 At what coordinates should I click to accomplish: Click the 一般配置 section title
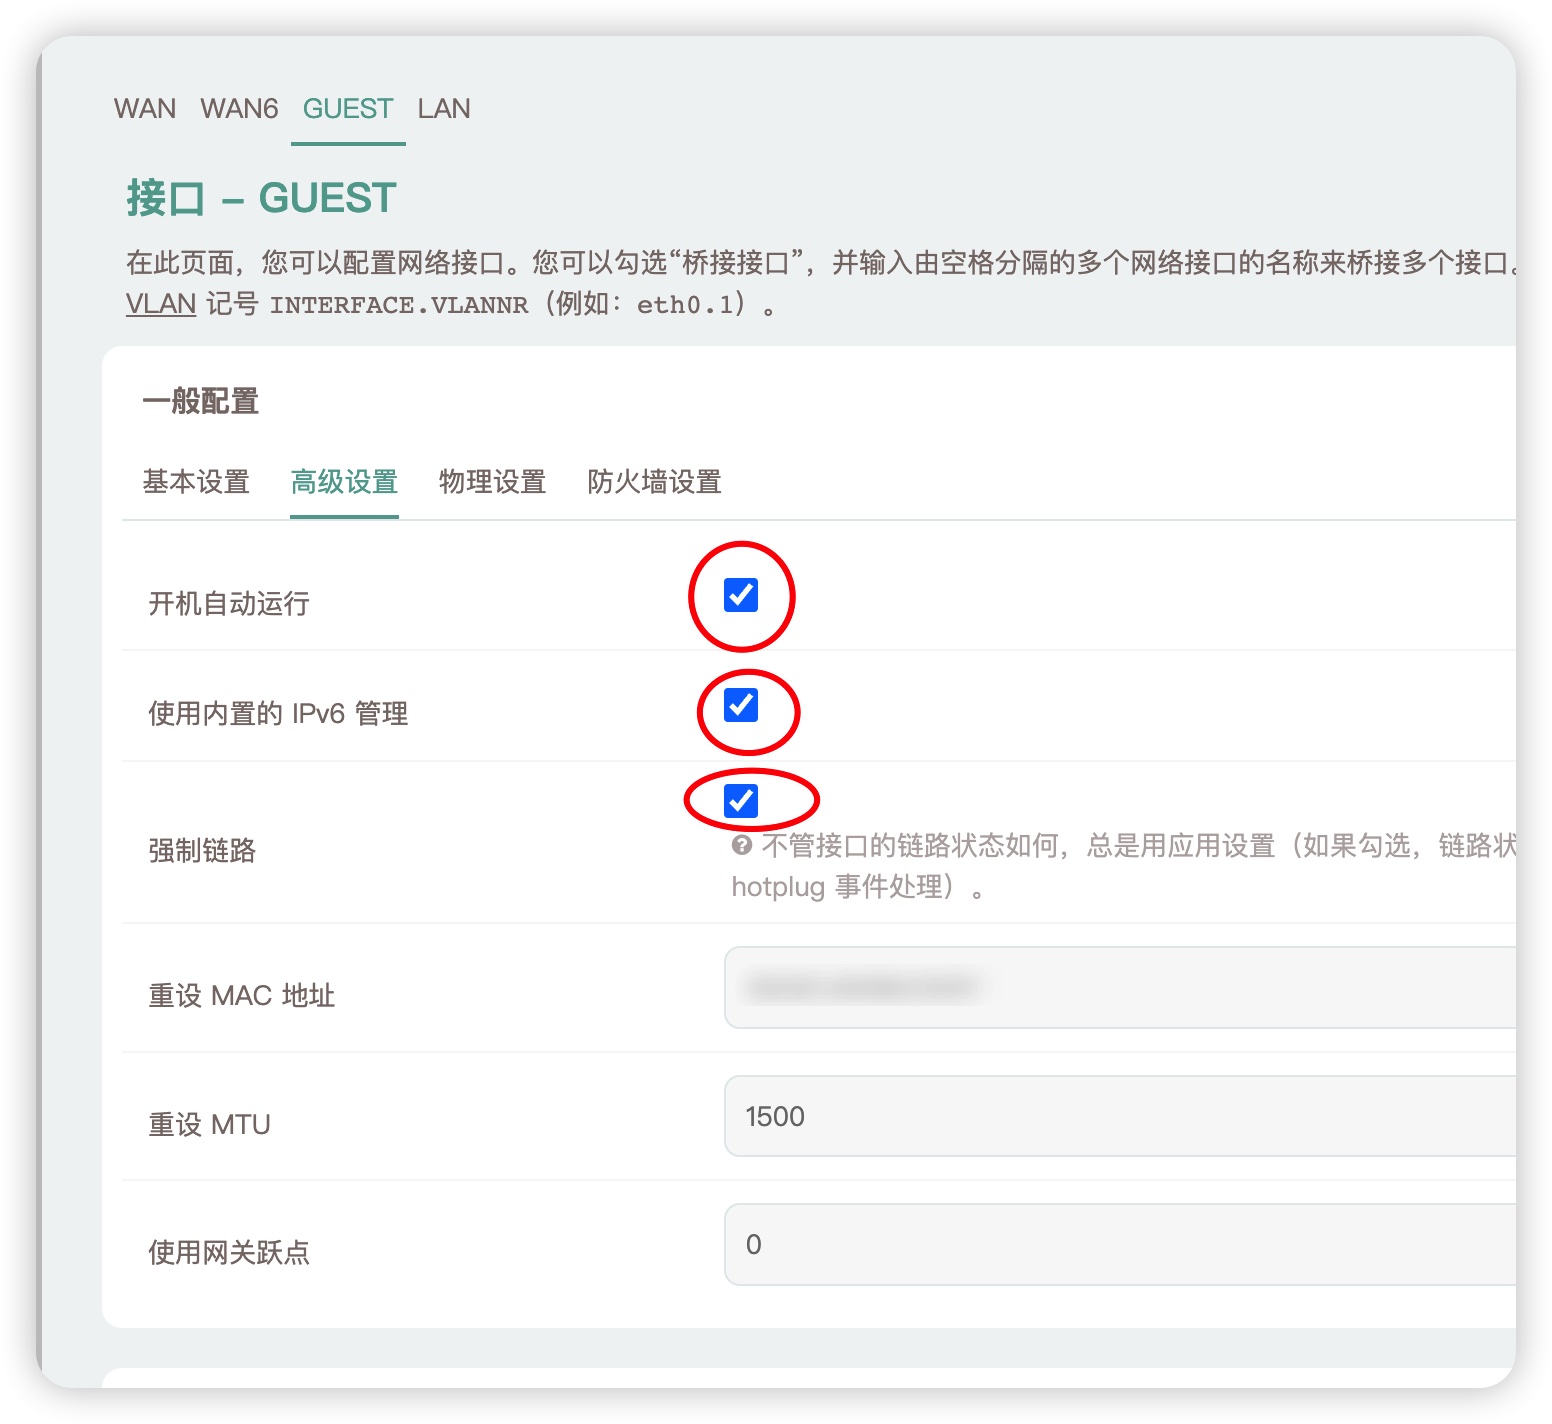[200, 400]
